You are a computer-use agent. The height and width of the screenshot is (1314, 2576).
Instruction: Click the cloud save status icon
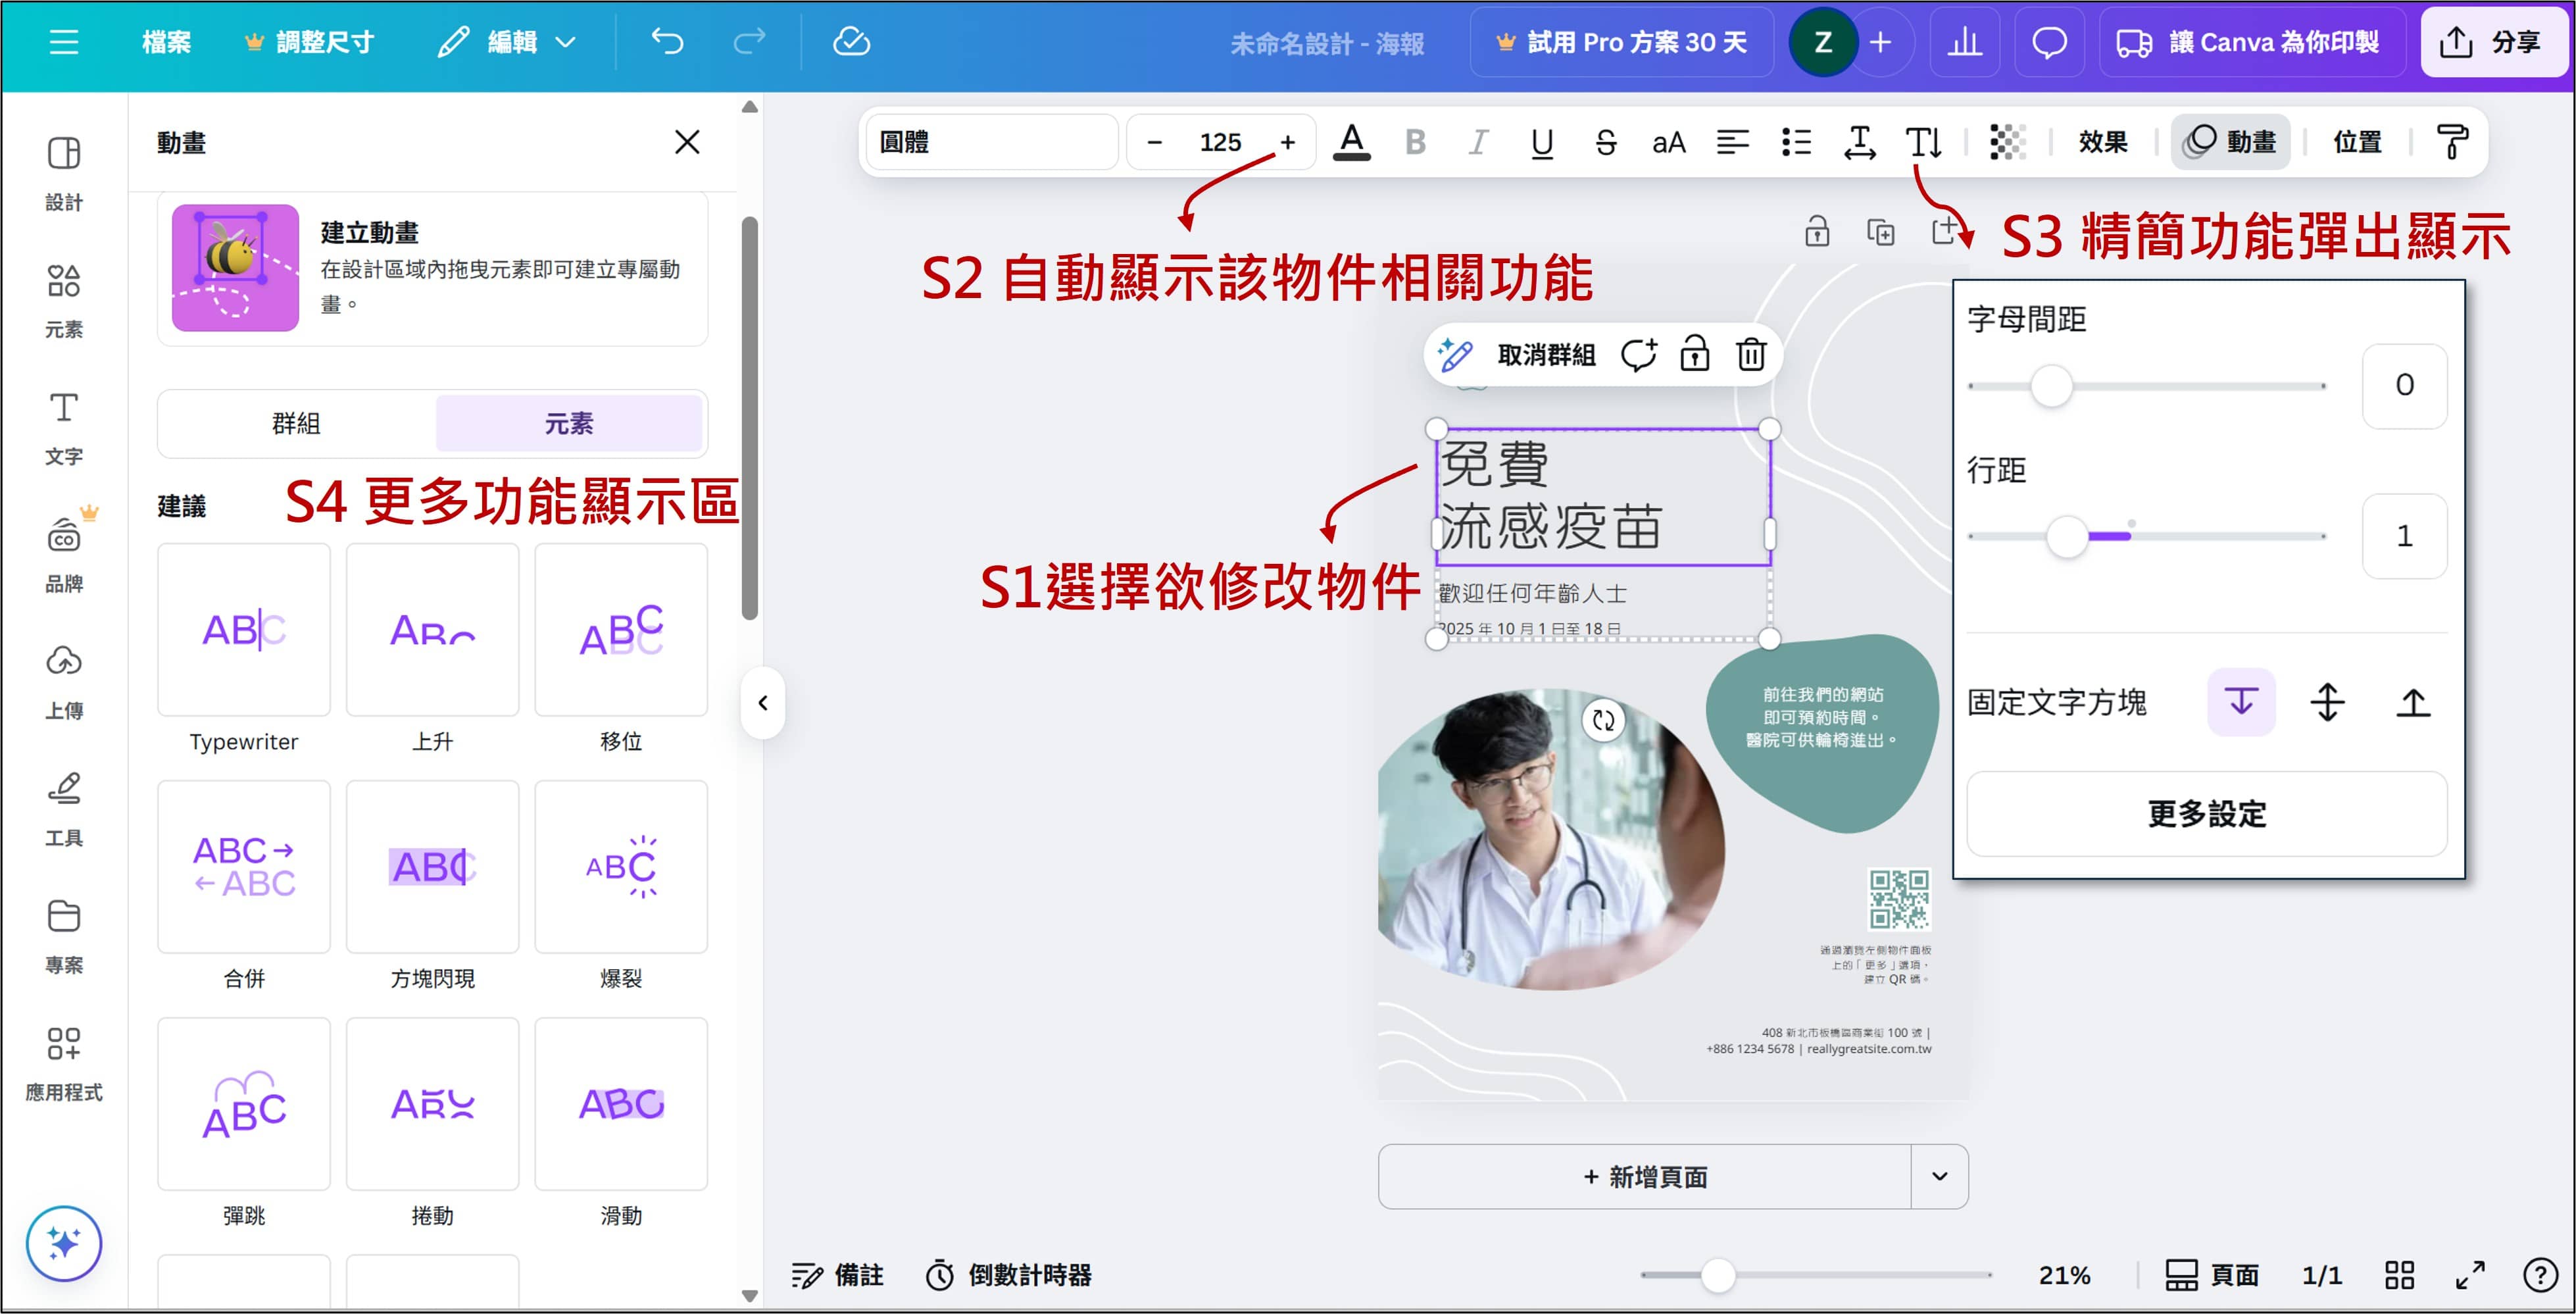click(x=851, y=42)
